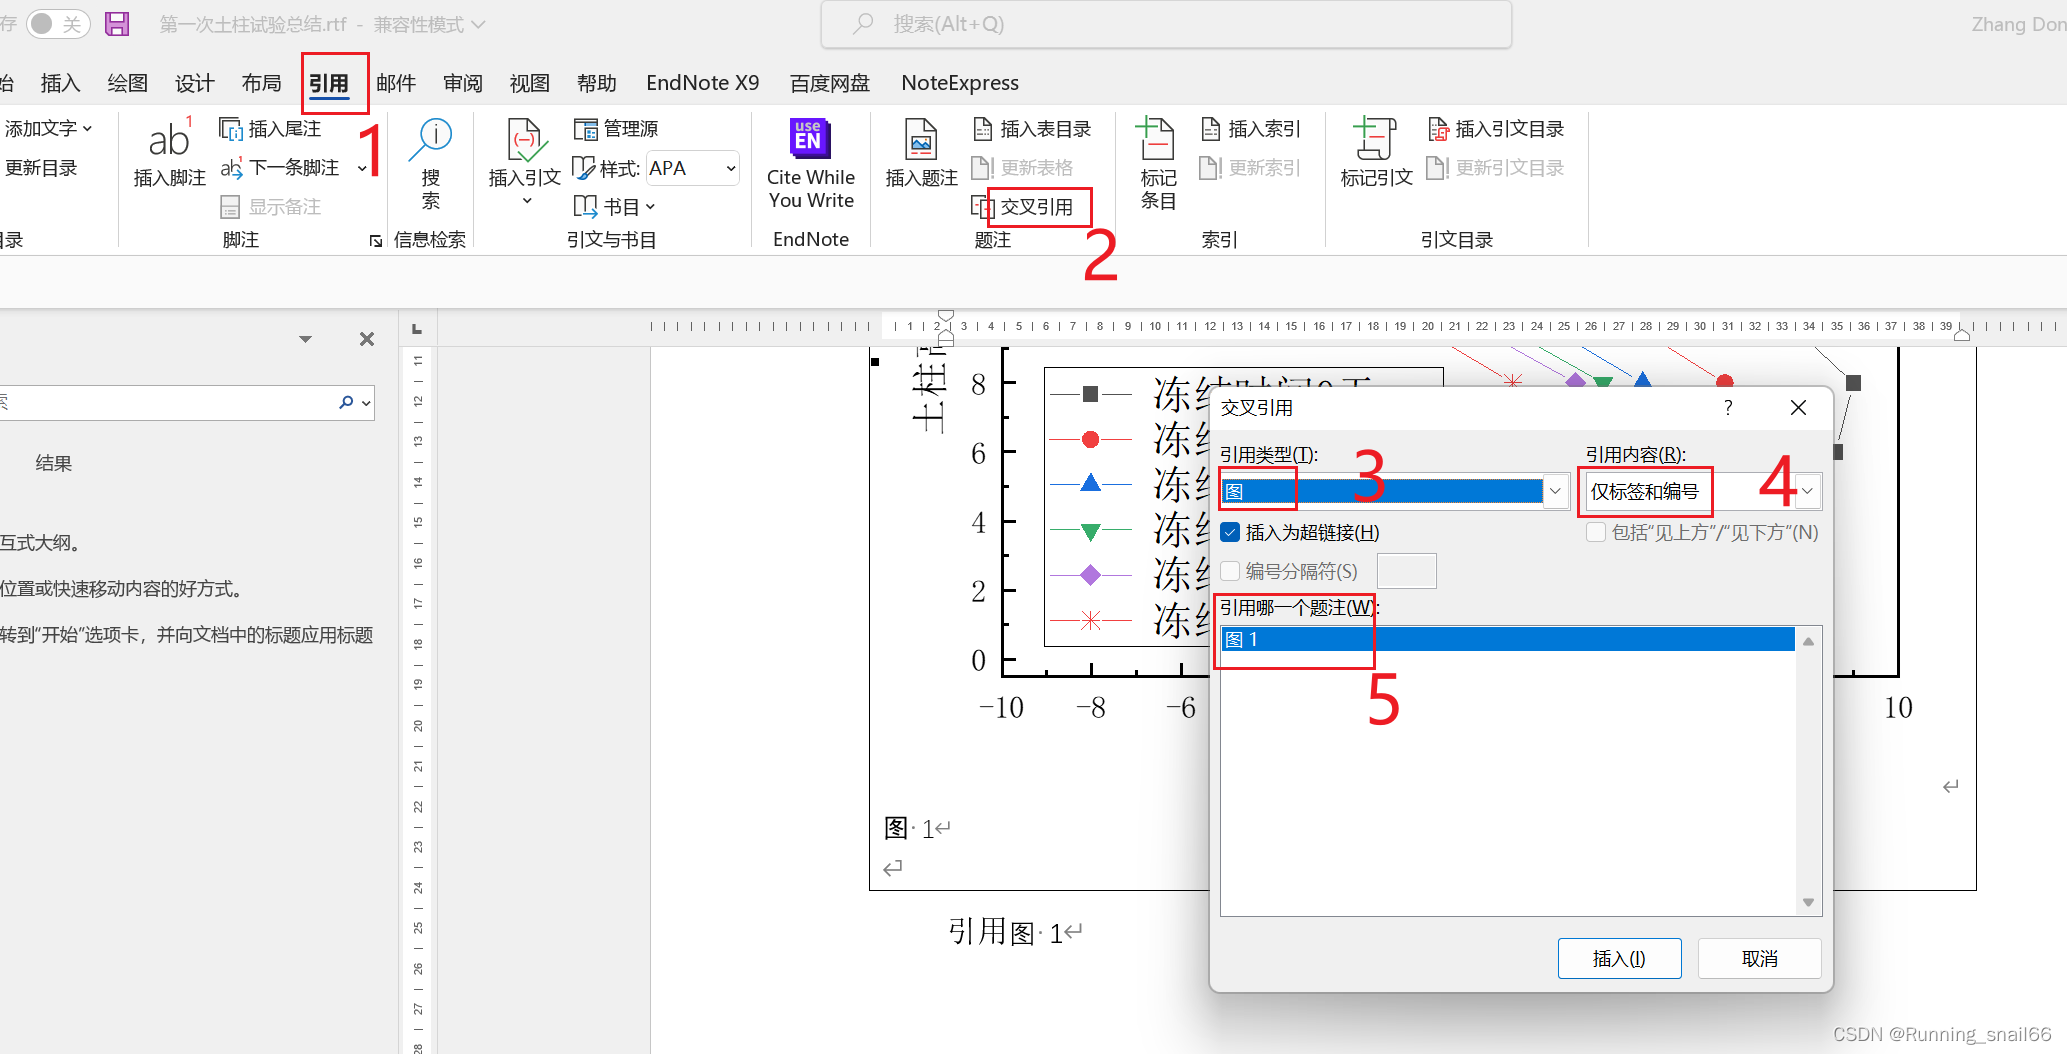Open Footnote group dialog launcher

click(x=376, y=241)
